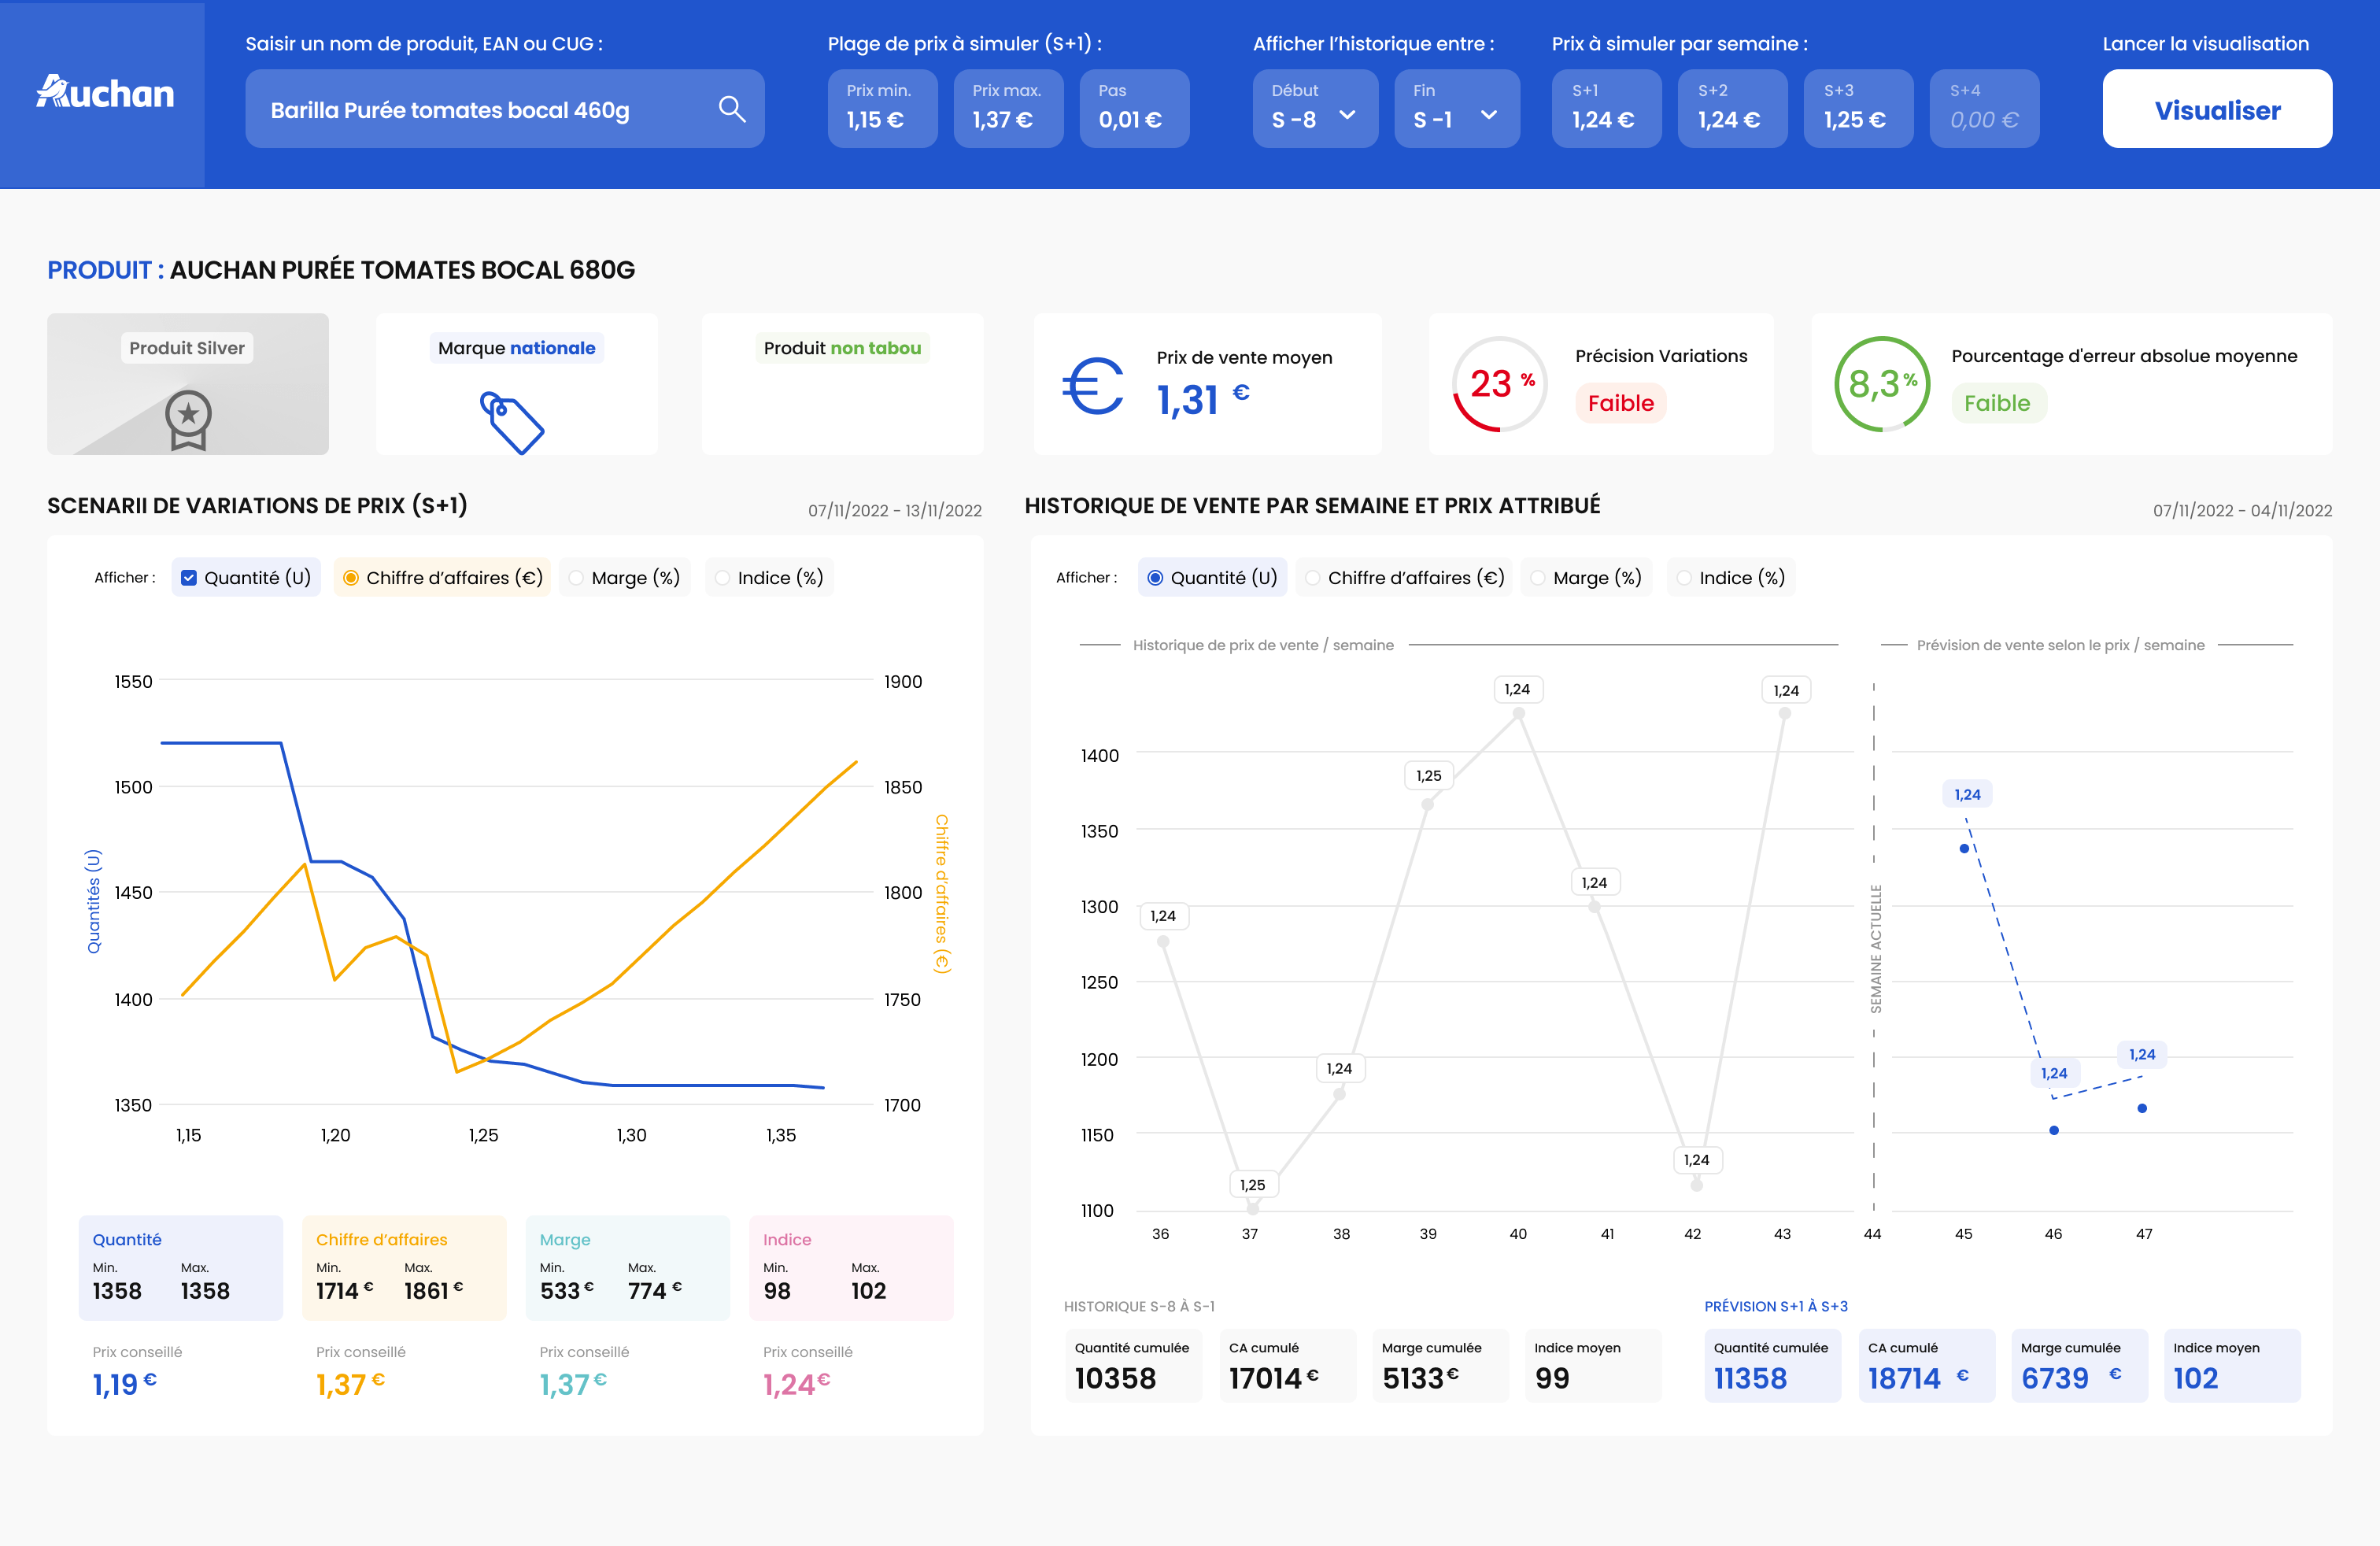
Task: Click forecast Indice moyen 102
Action: tap(2232, 1366)
